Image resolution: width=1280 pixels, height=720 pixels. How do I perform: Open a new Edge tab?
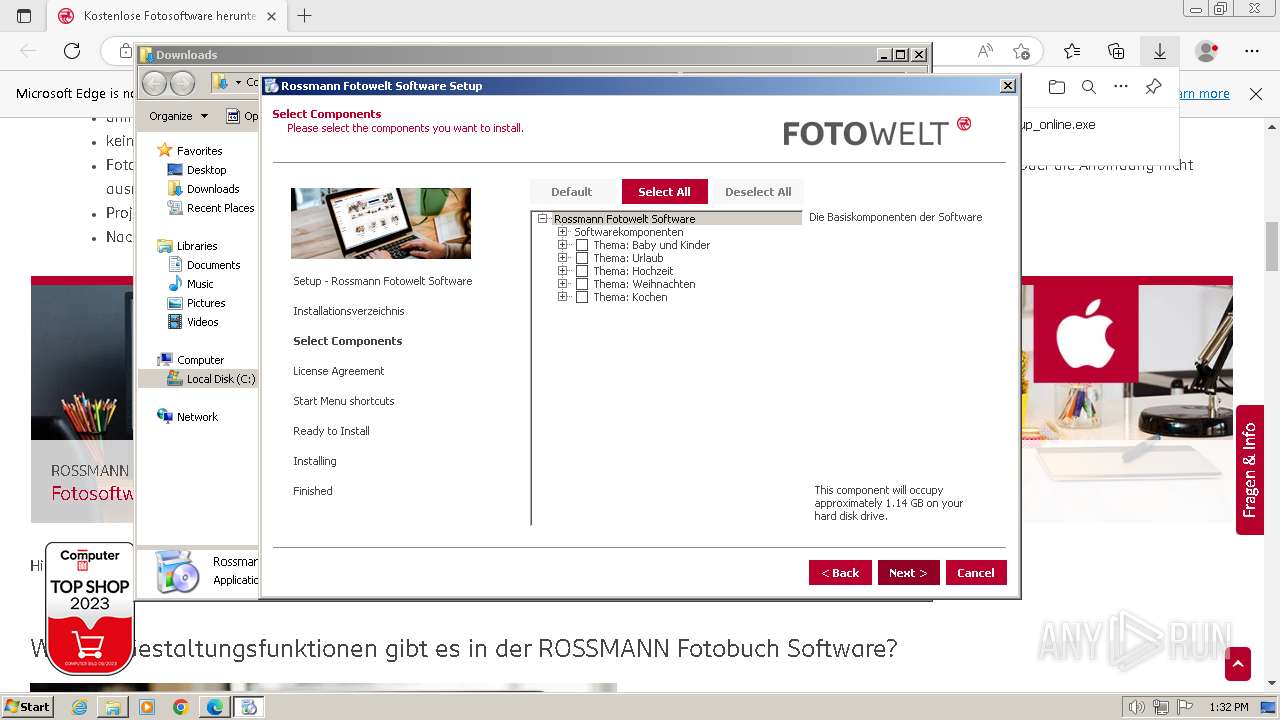pyautogui.click(x=305, y=16)
